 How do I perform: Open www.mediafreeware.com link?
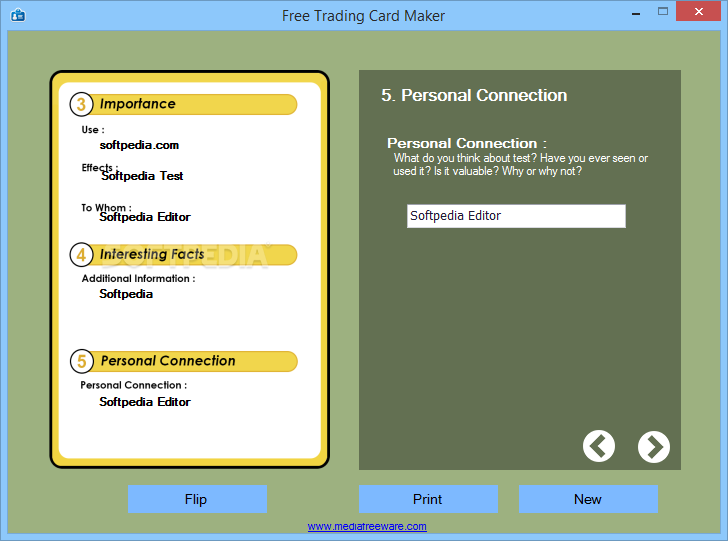click(367, 526)
